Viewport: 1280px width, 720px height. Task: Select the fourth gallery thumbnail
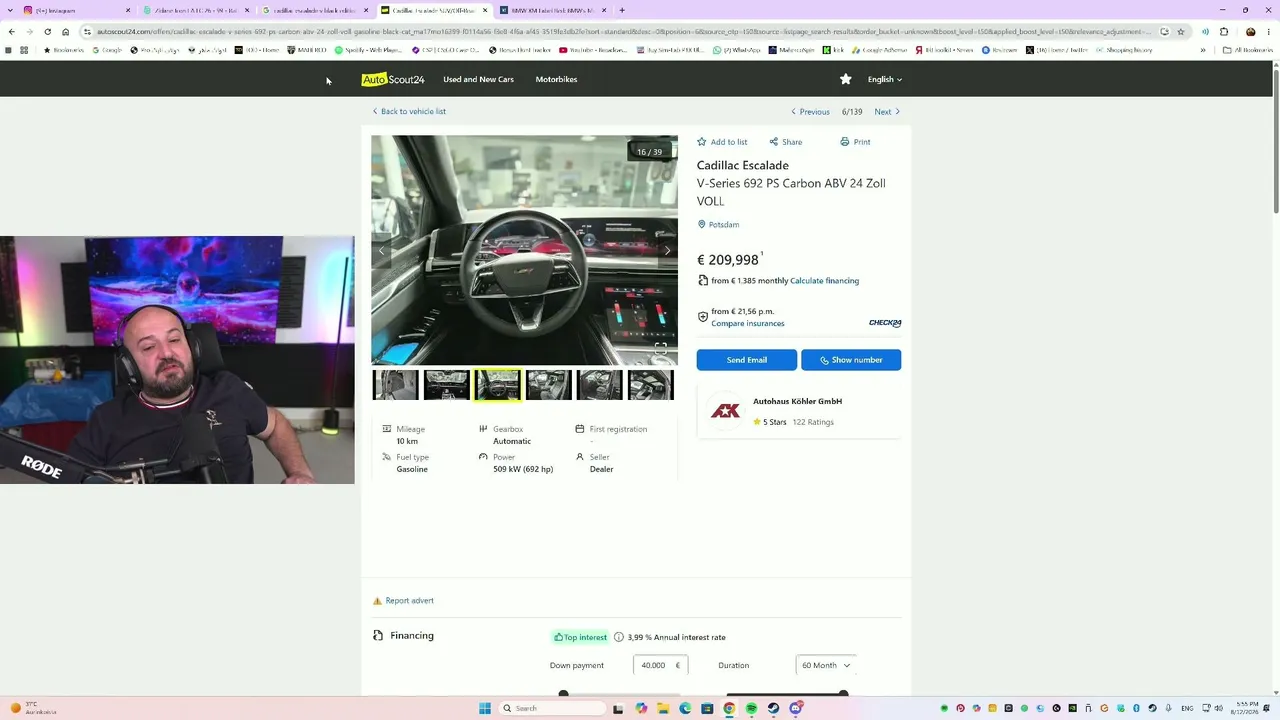point(549,385)
